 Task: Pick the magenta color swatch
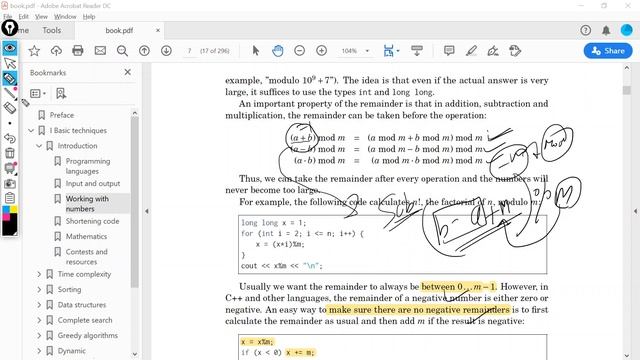click(x=6, y=217)
